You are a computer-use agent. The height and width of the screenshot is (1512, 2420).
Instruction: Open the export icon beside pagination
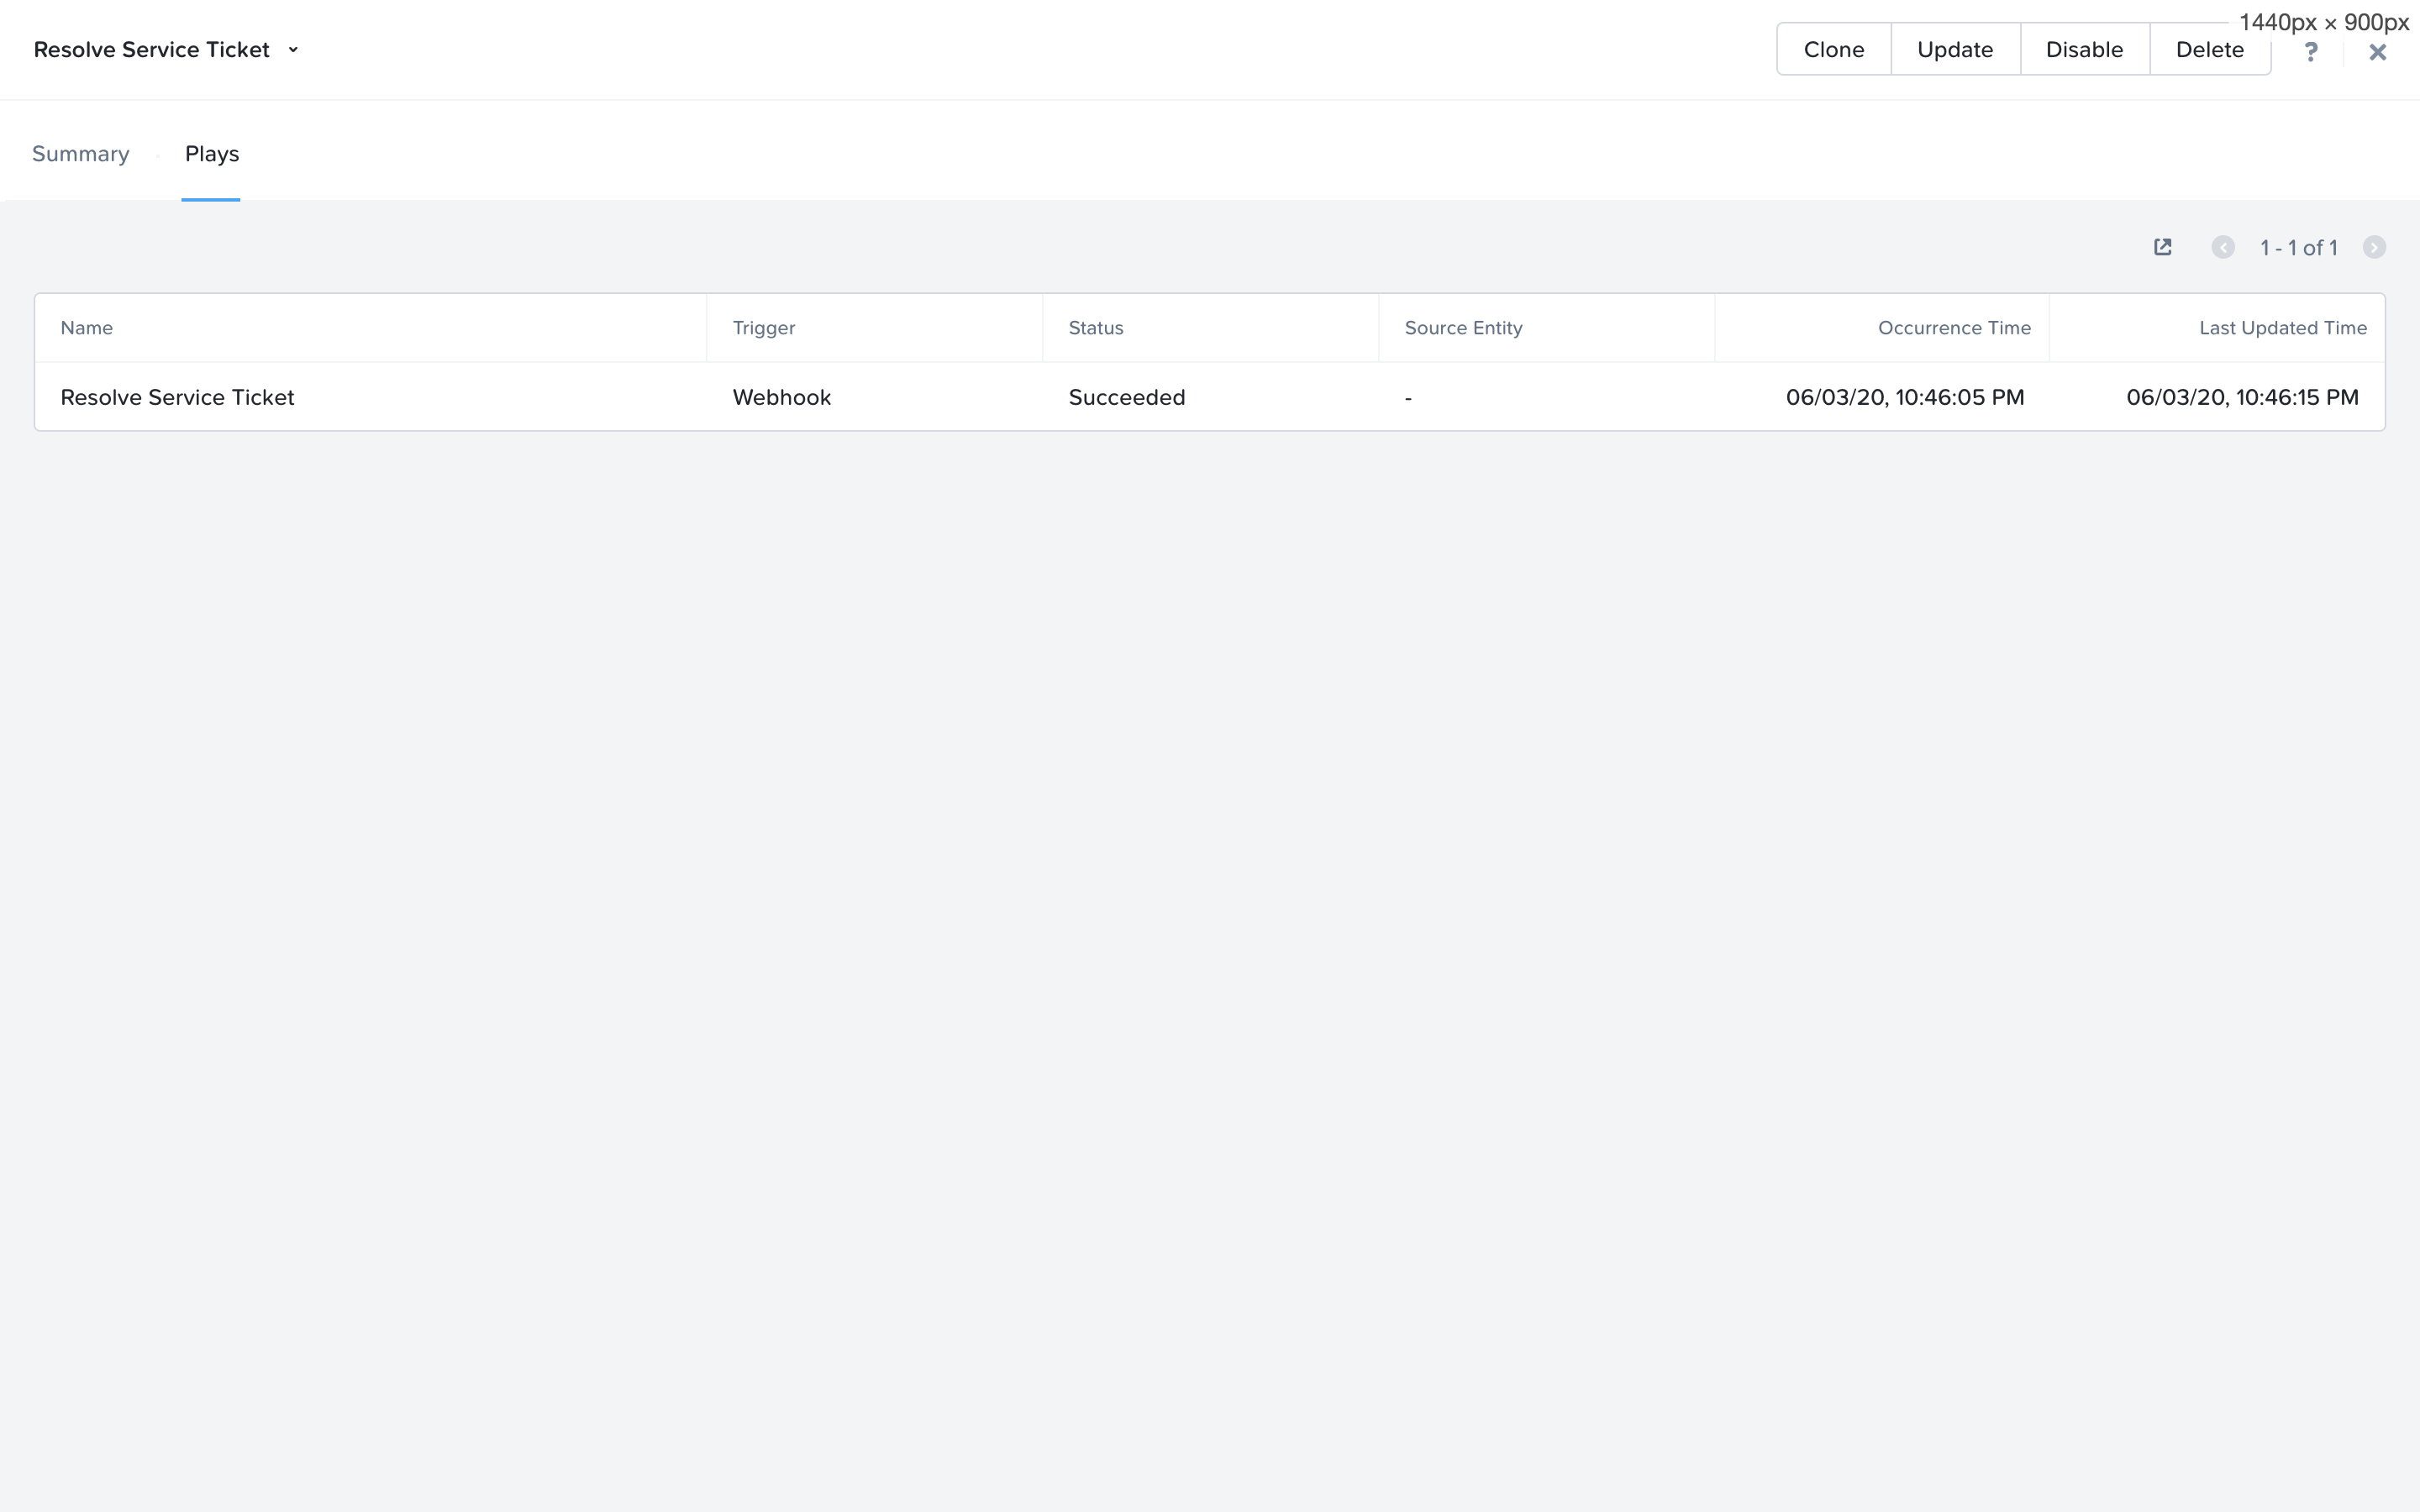2162,247
